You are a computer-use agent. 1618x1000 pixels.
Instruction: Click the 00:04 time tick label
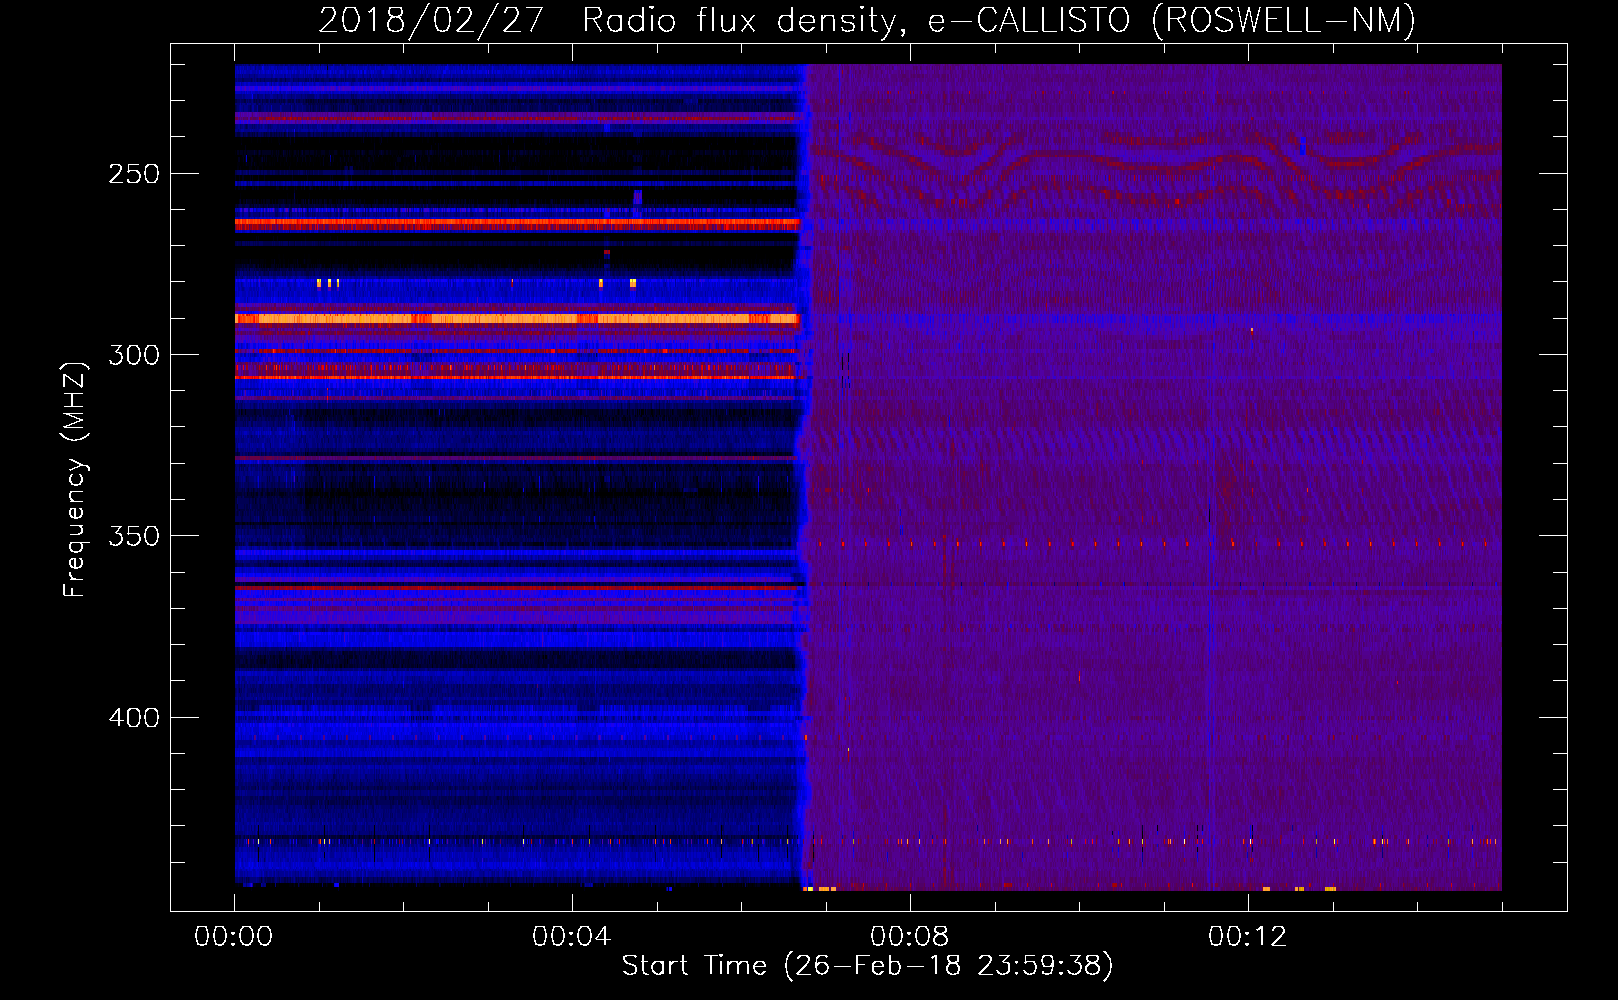pos(571,937)
